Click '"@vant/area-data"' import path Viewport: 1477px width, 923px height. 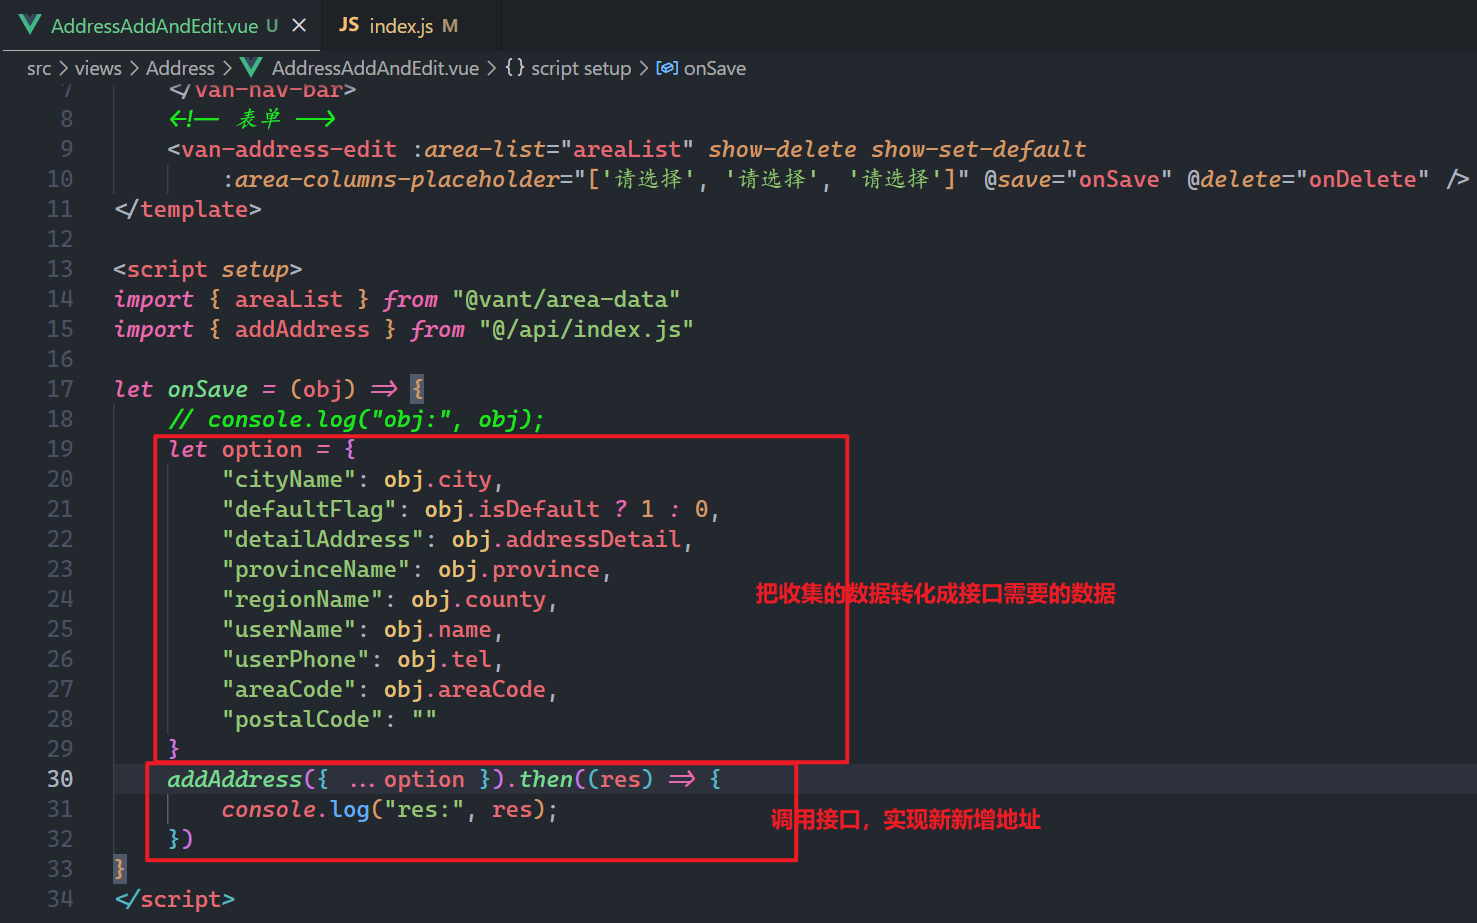click(x=566, y=299)
